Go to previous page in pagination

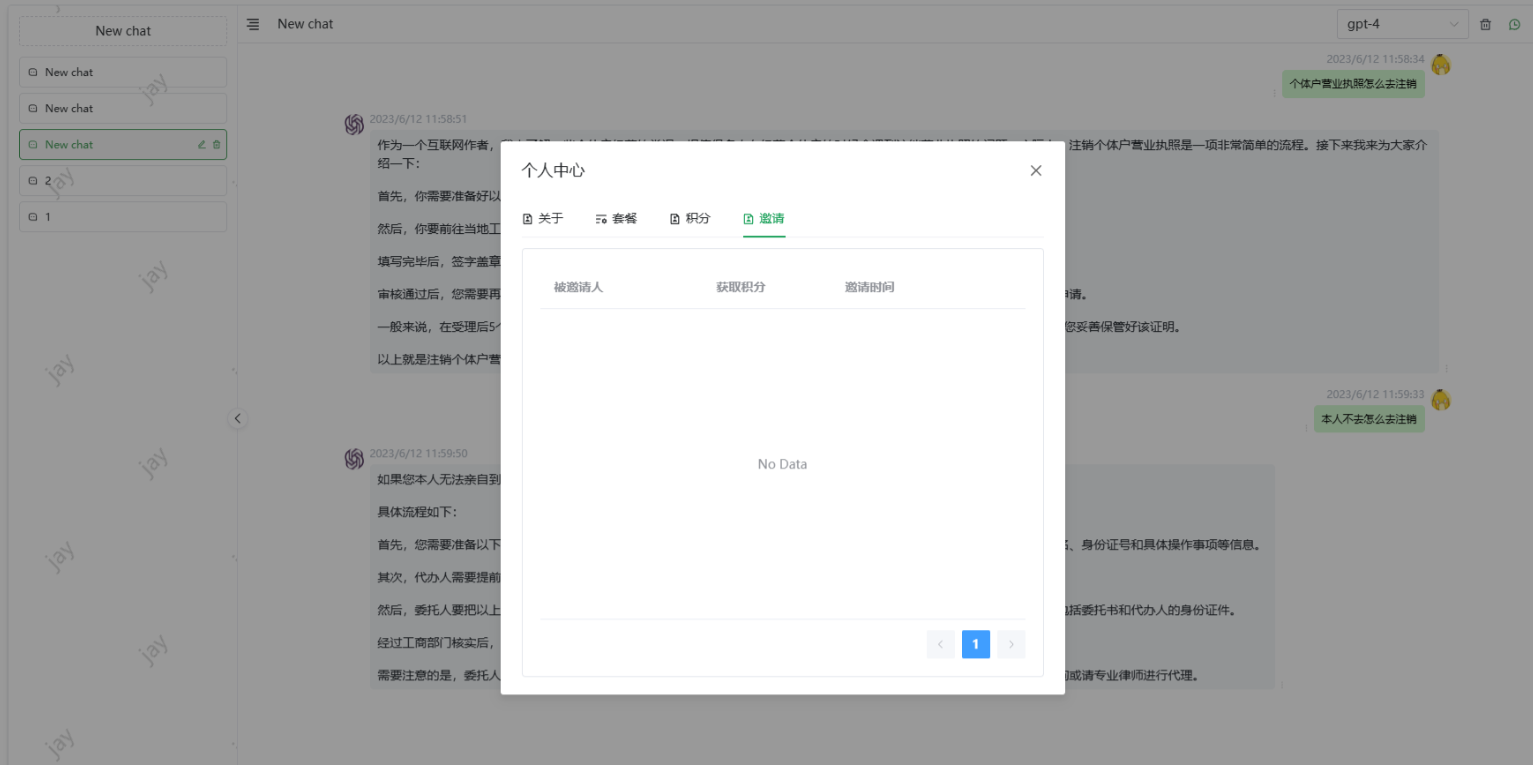[940, 644]
